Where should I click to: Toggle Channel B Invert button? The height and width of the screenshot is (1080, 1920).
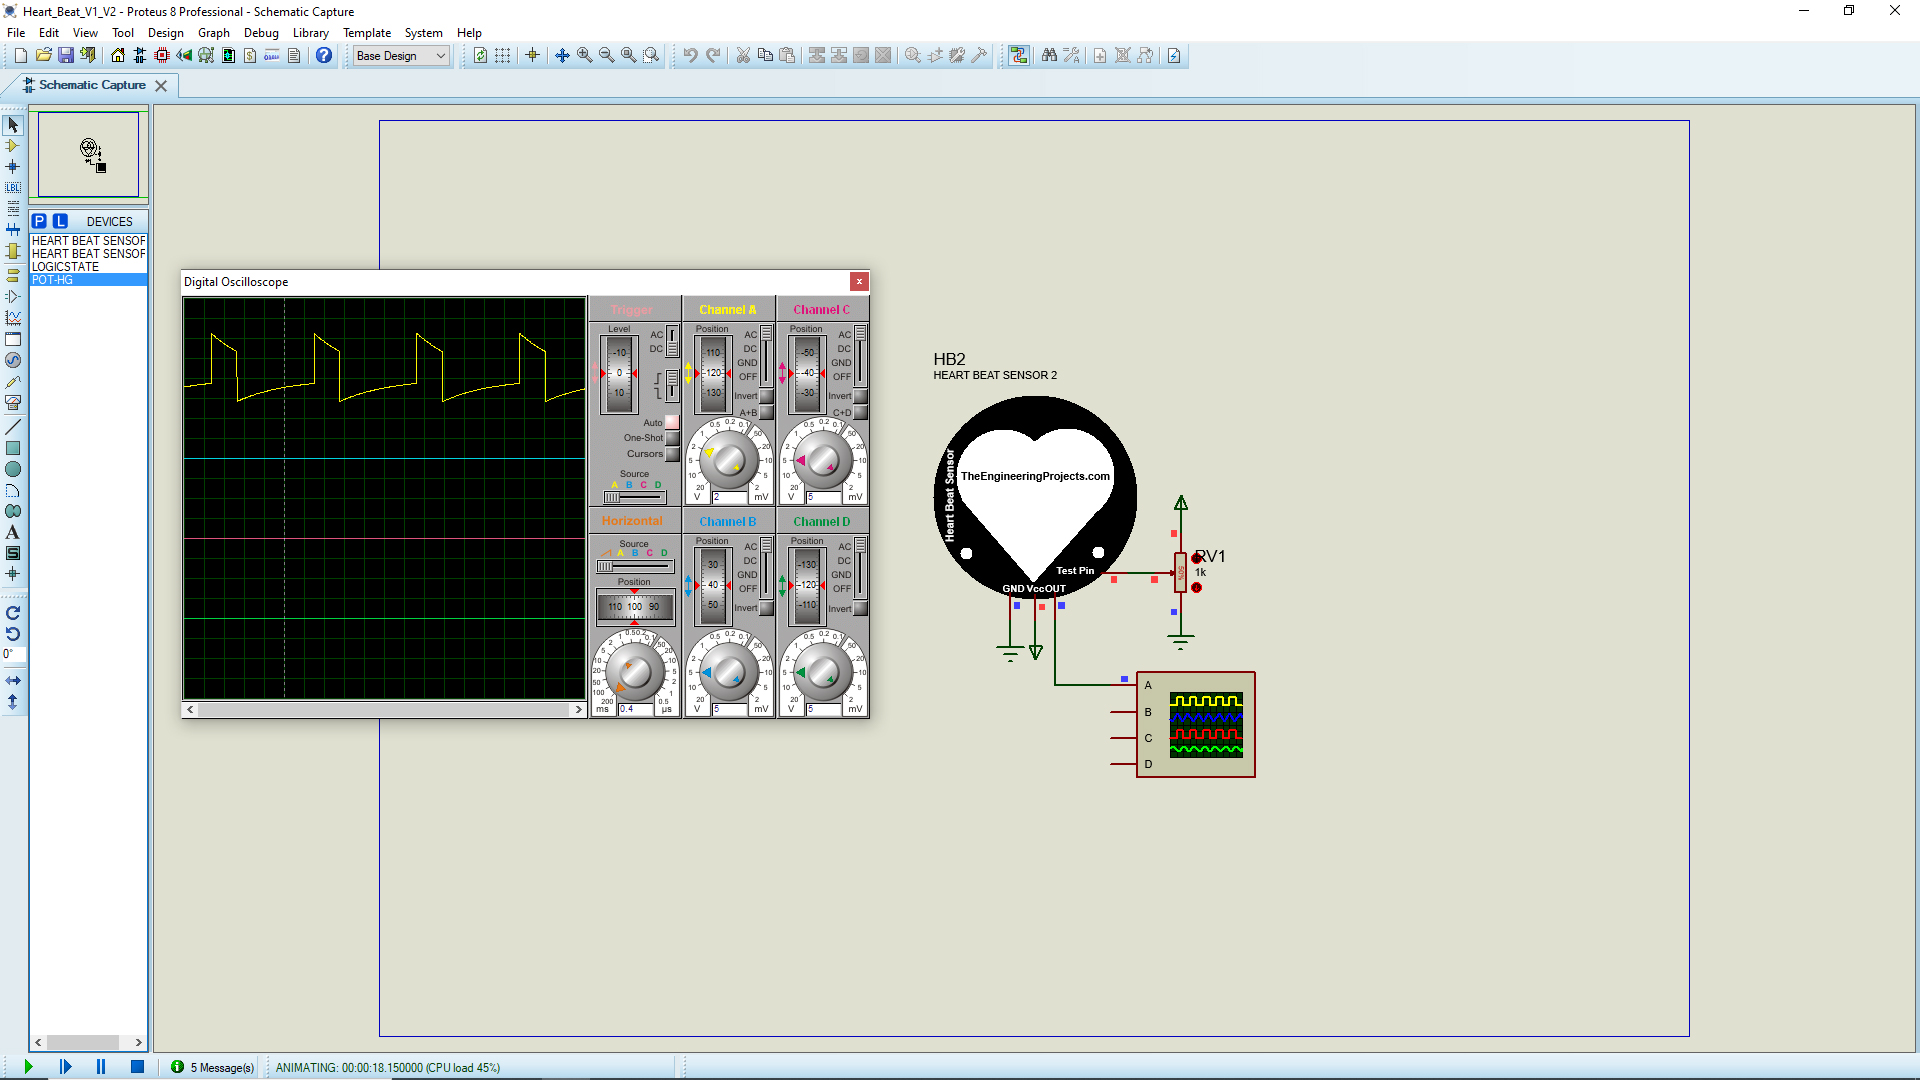pos(766,608)
